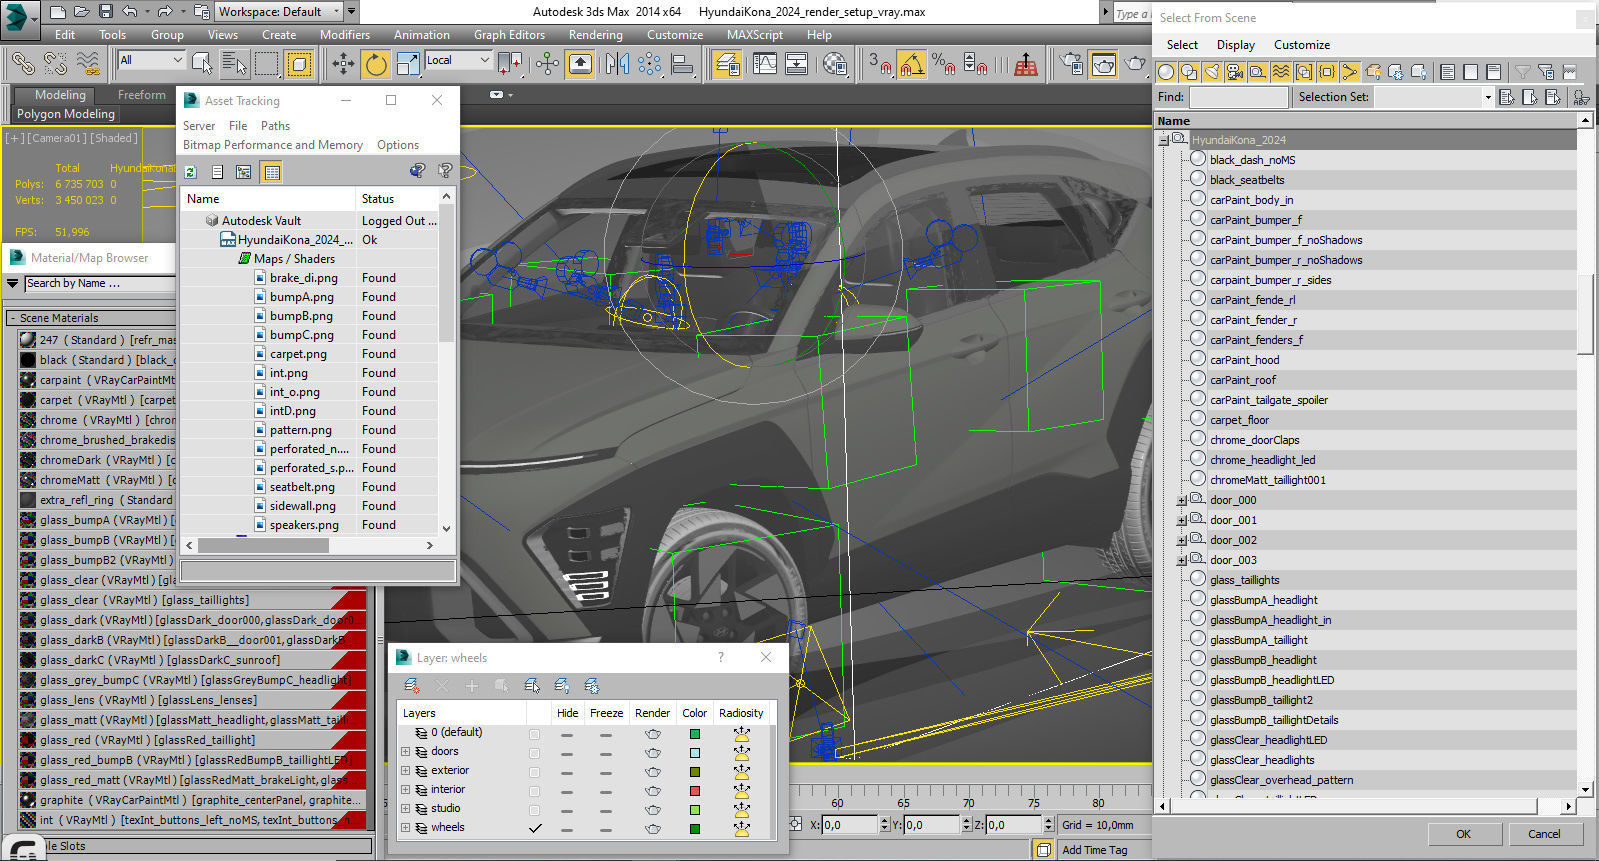Check the box for studio layer
Screen dimensions: 1599x861
(x=535, y=810)
